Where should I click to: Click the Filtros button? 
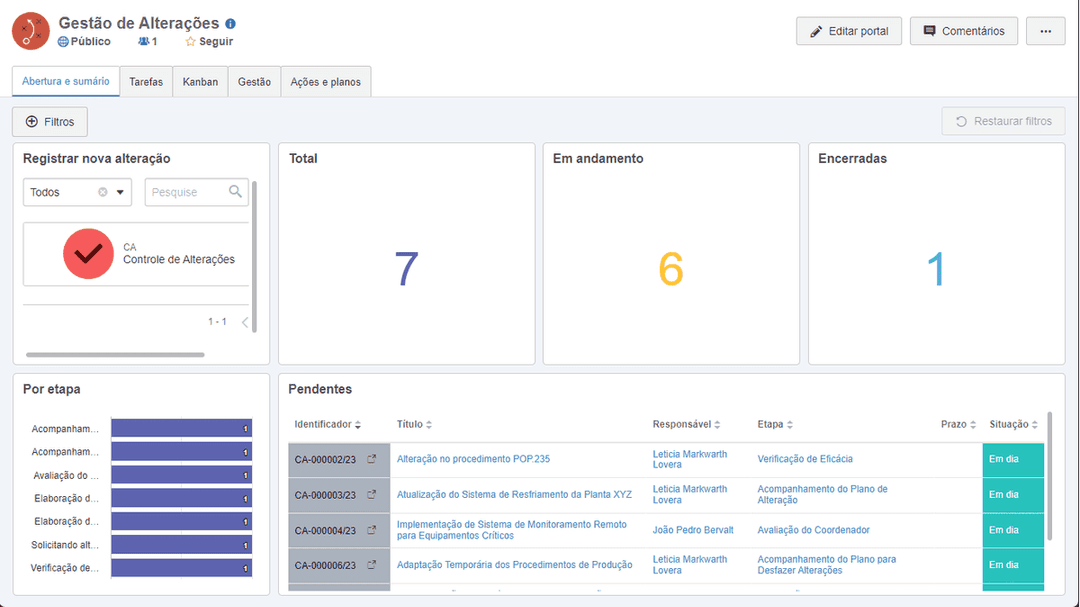click(50, 121)
